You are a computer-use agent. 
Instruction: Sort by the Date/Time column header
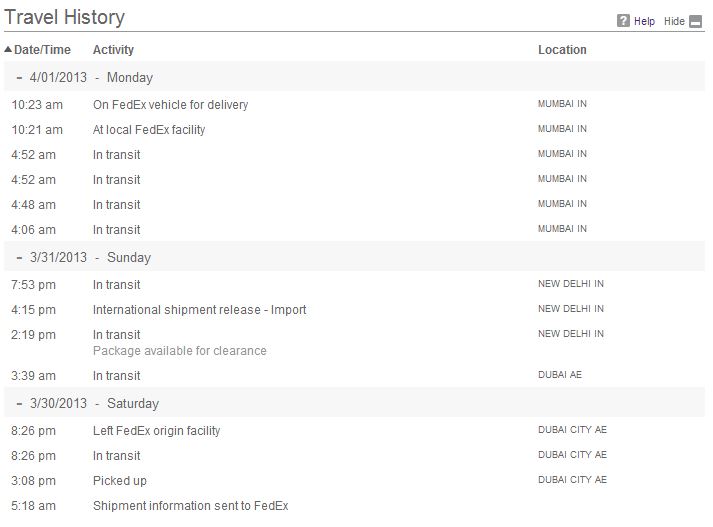(42, 50)
